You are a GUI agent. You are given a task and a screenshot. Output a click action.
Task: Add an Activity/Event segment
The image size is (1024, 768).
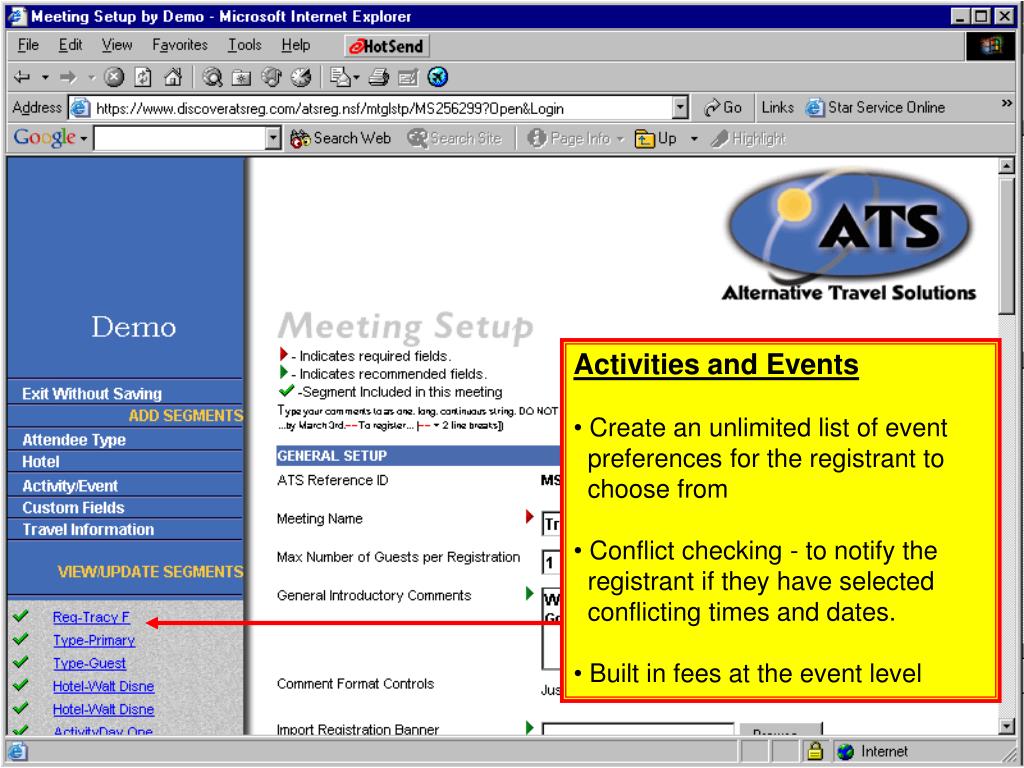point(70,486)
